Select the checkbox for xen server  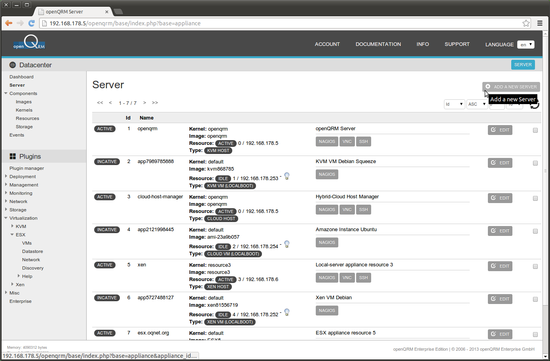[535, 266]
